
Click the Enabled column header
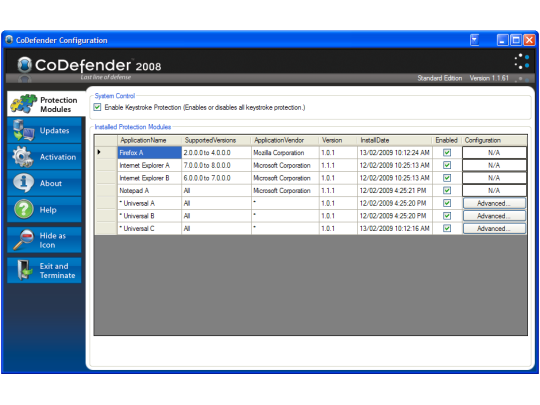click(447, 140)
